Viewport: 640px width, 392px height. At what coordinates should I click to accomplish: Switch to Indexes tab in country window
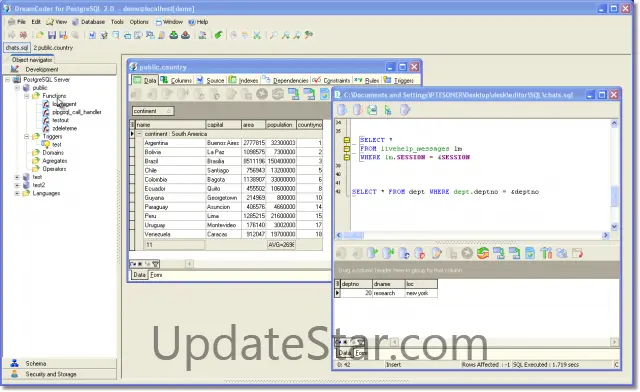point(244,80)
